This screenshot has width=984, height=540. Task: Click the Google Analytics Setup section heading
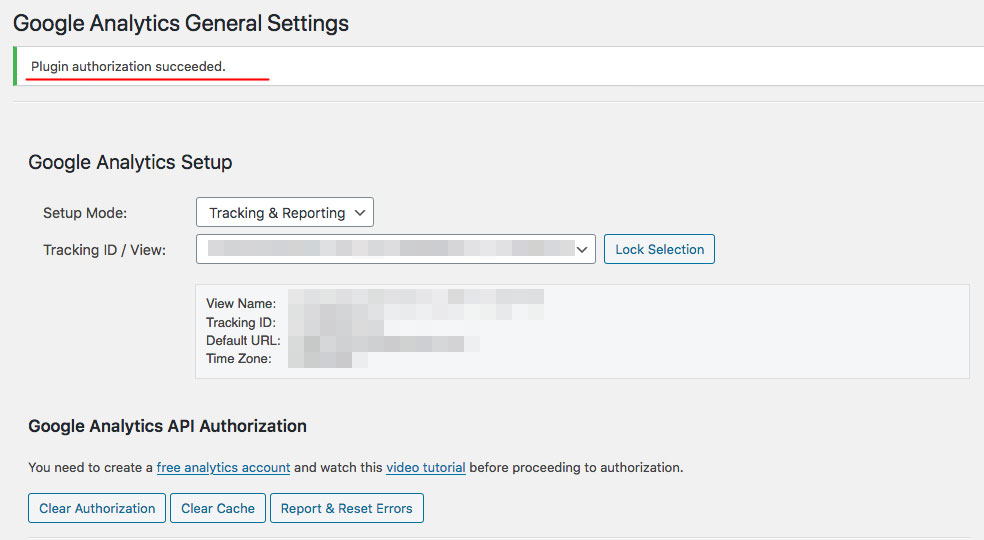(x=130, y=162)
